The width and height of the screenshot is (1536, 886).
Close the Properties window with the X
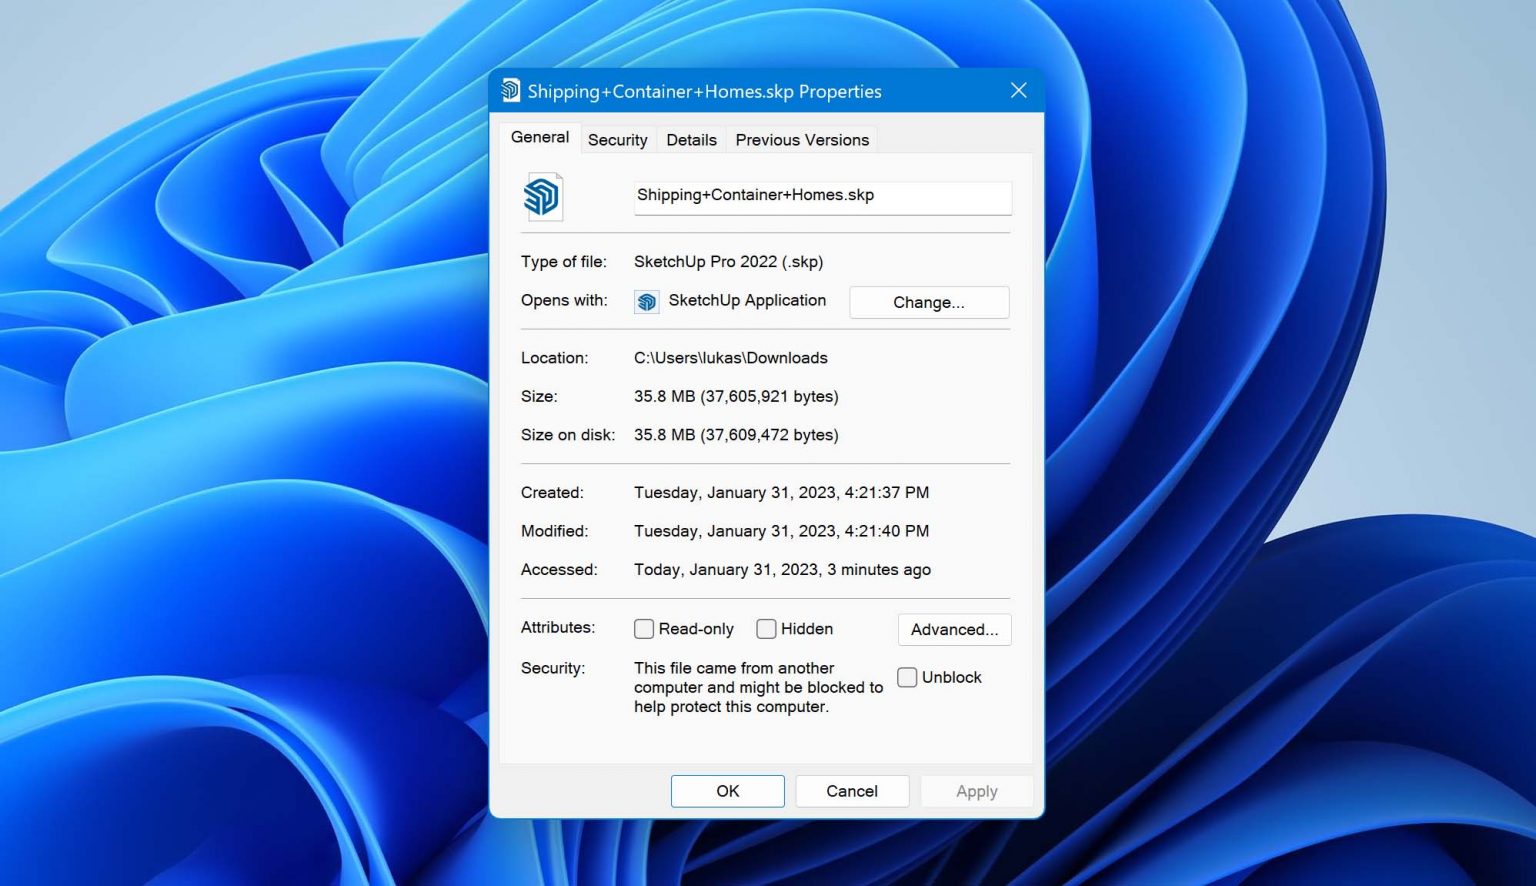(x=1018, y=90)
